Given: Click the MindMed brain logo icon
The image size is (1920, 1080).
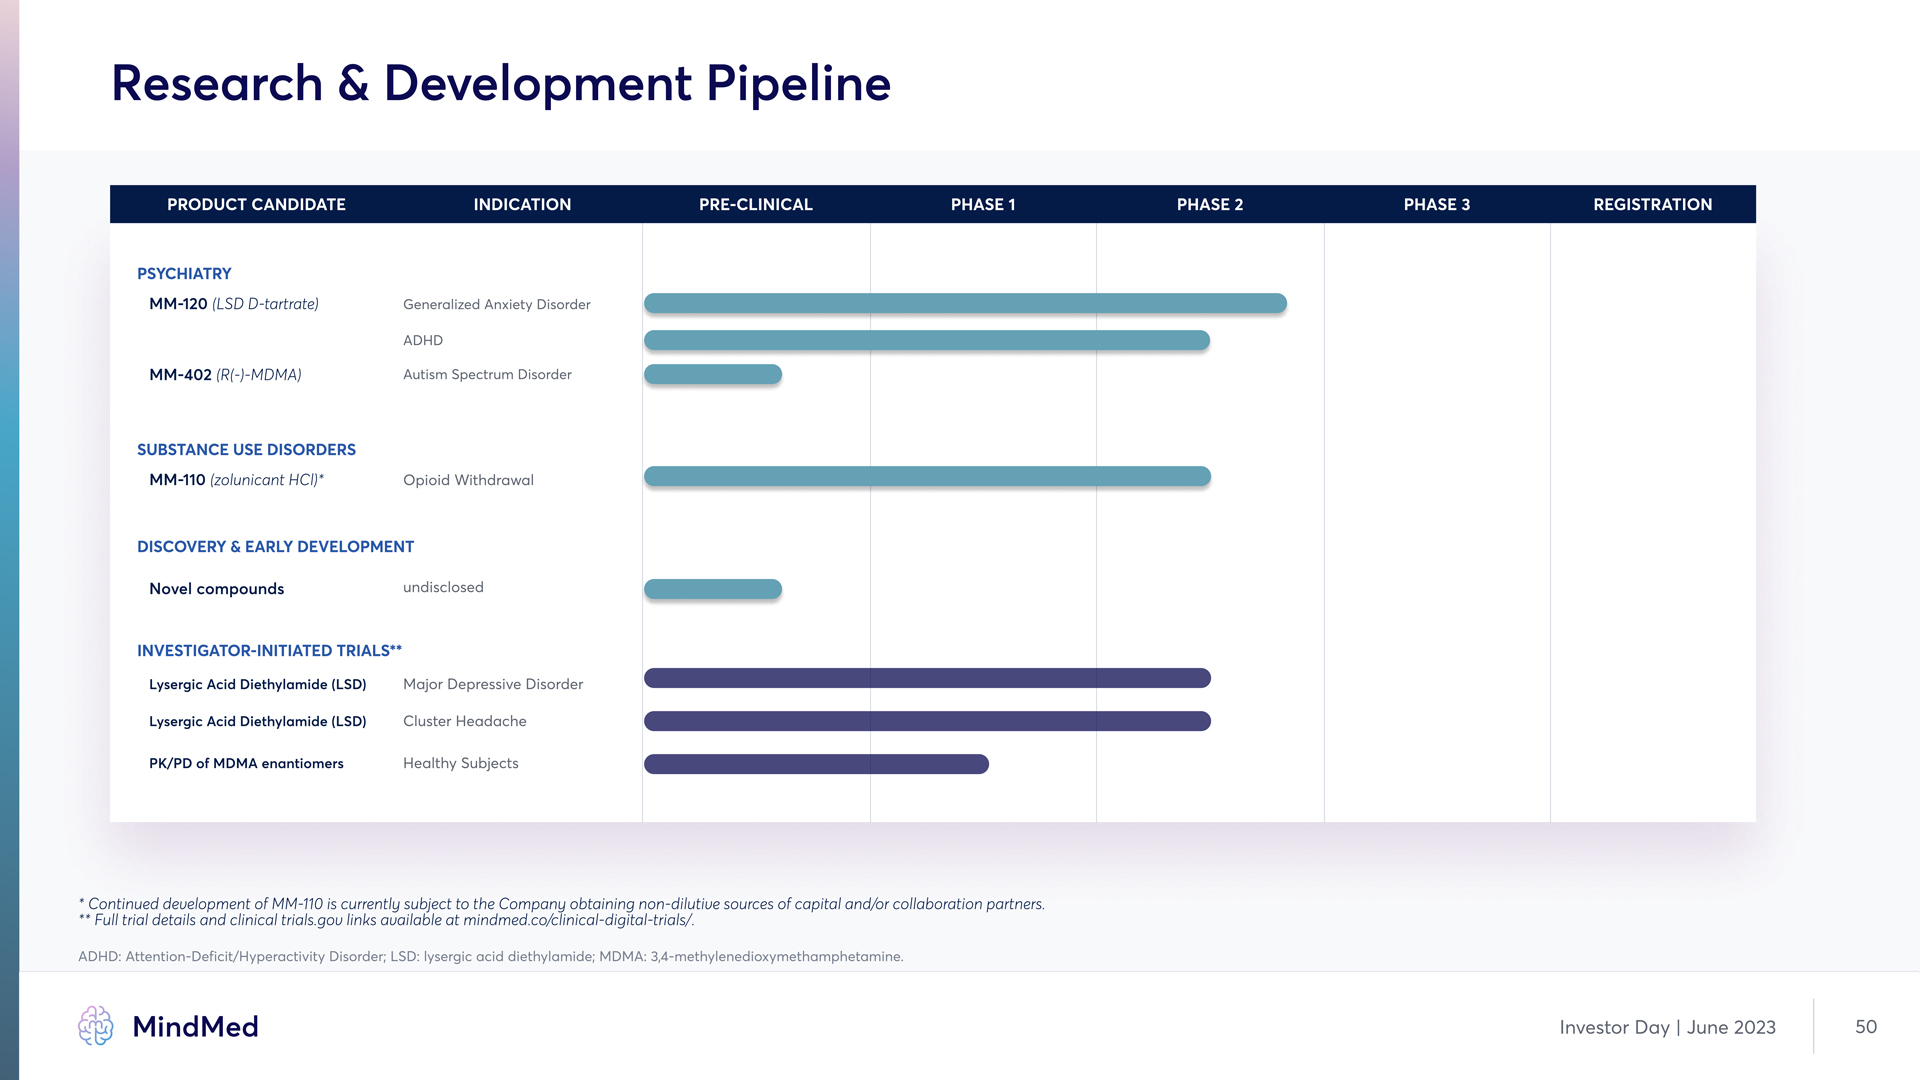Looking at the screenshot, I should tap(96, 1026).
